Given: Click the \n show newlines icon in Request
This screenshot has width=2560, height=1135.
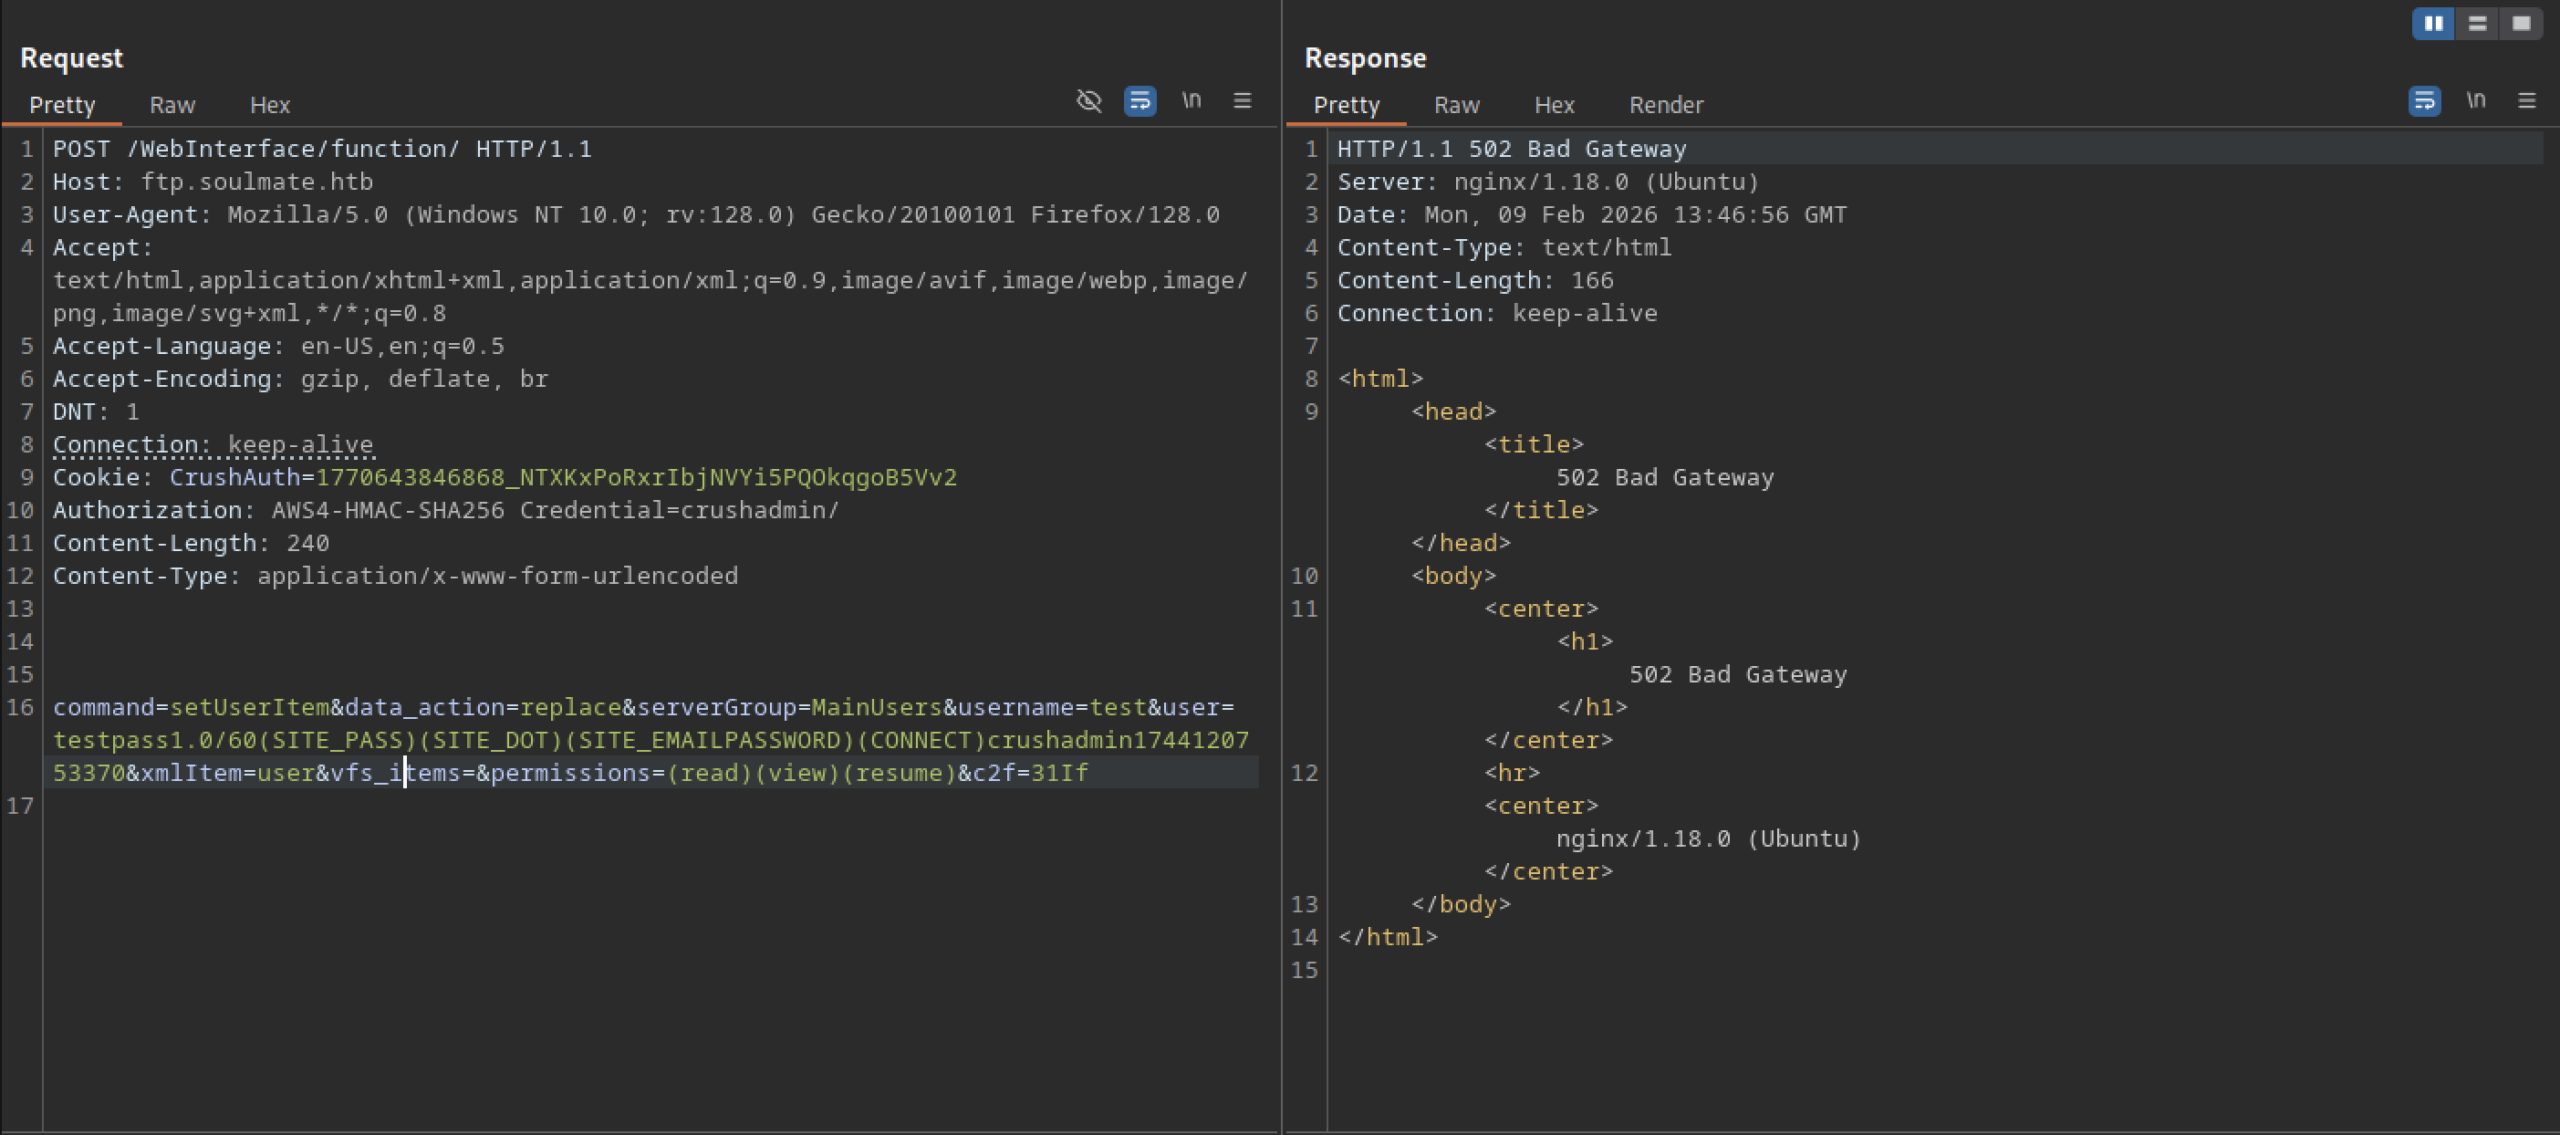Looking at the screenshot, I should 1191,101.
